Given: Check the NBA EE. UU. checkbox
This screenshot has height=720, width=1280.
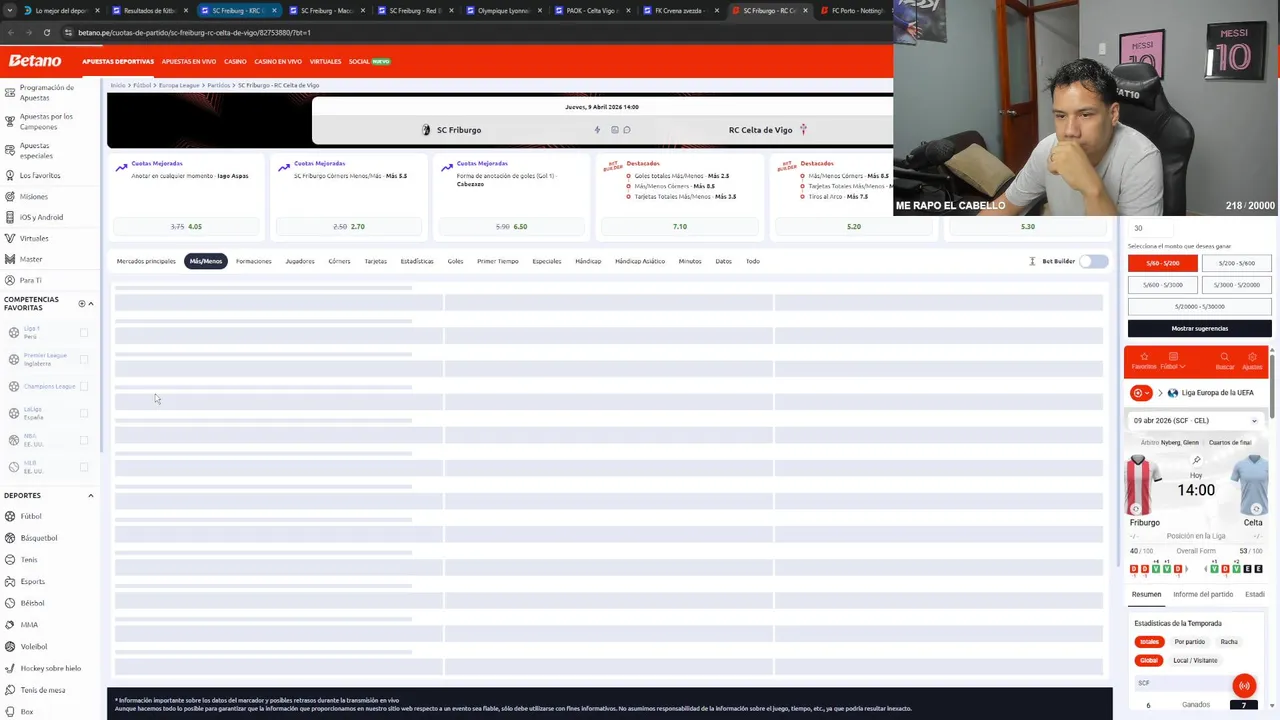Looking at the screenshot, I should [84, 440].
